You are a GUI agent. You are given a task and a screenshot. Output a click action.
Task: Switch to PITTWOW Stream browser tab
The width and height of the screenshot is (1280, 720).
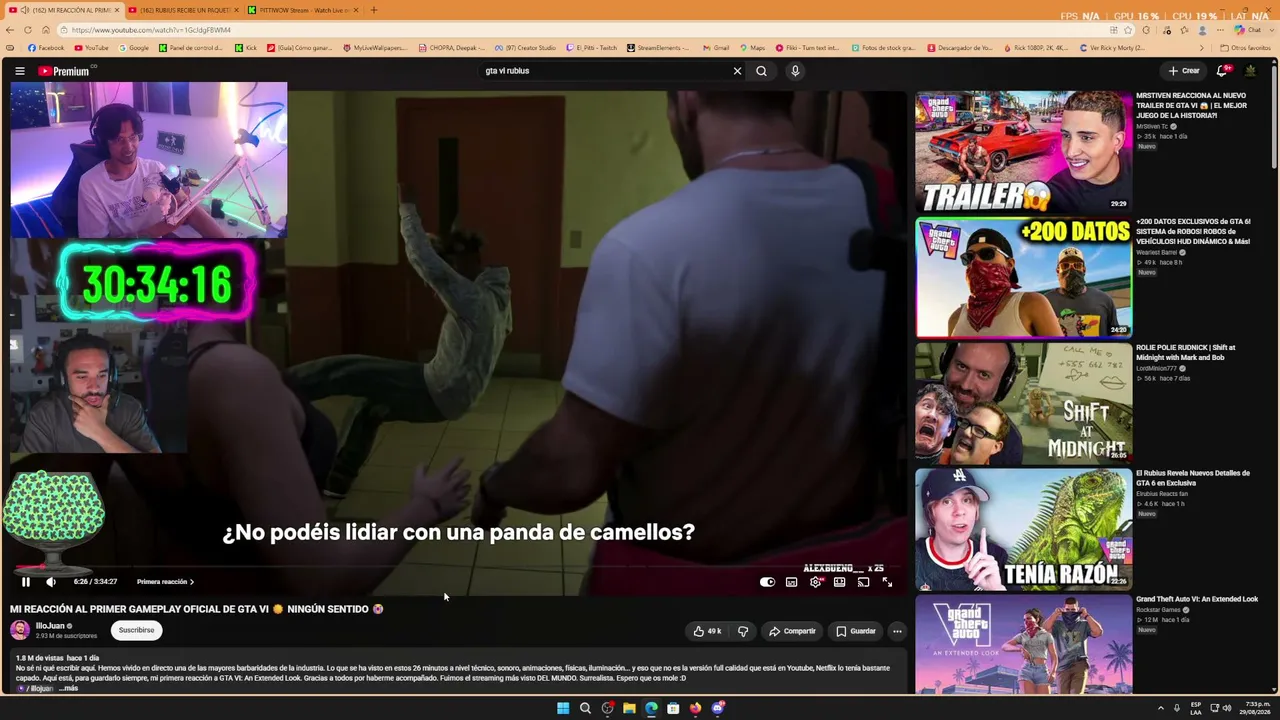pos(301,10)
